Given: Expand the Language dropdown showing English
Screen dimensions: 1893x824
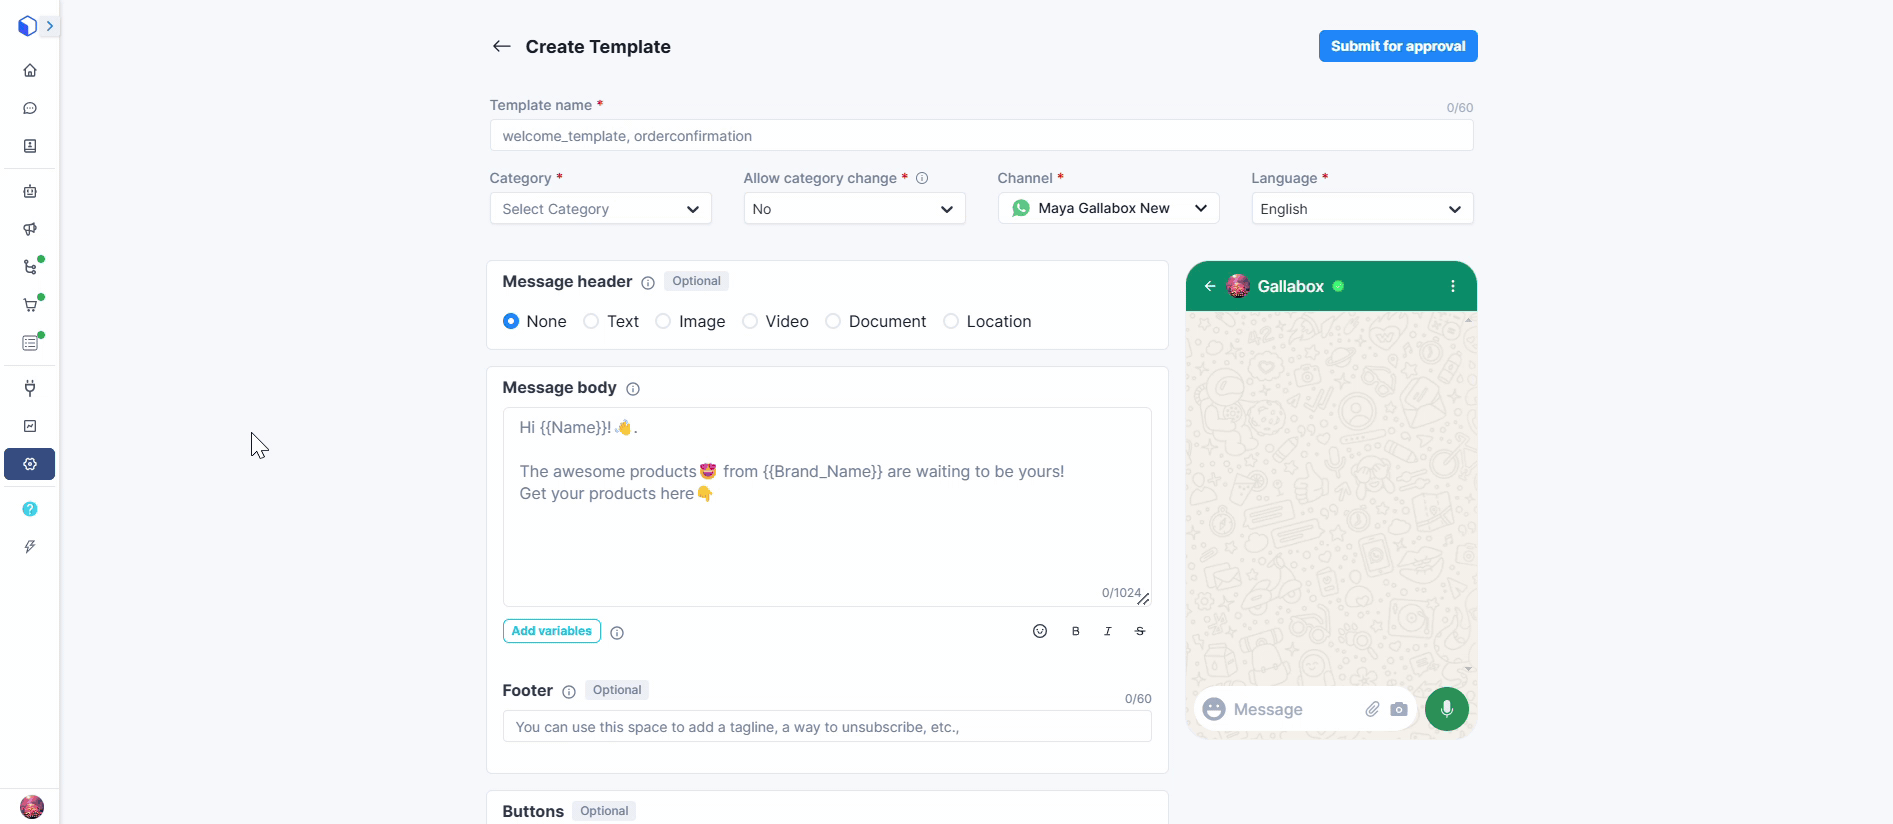Looking at the screenshot, I should [x=1361, y=209].
